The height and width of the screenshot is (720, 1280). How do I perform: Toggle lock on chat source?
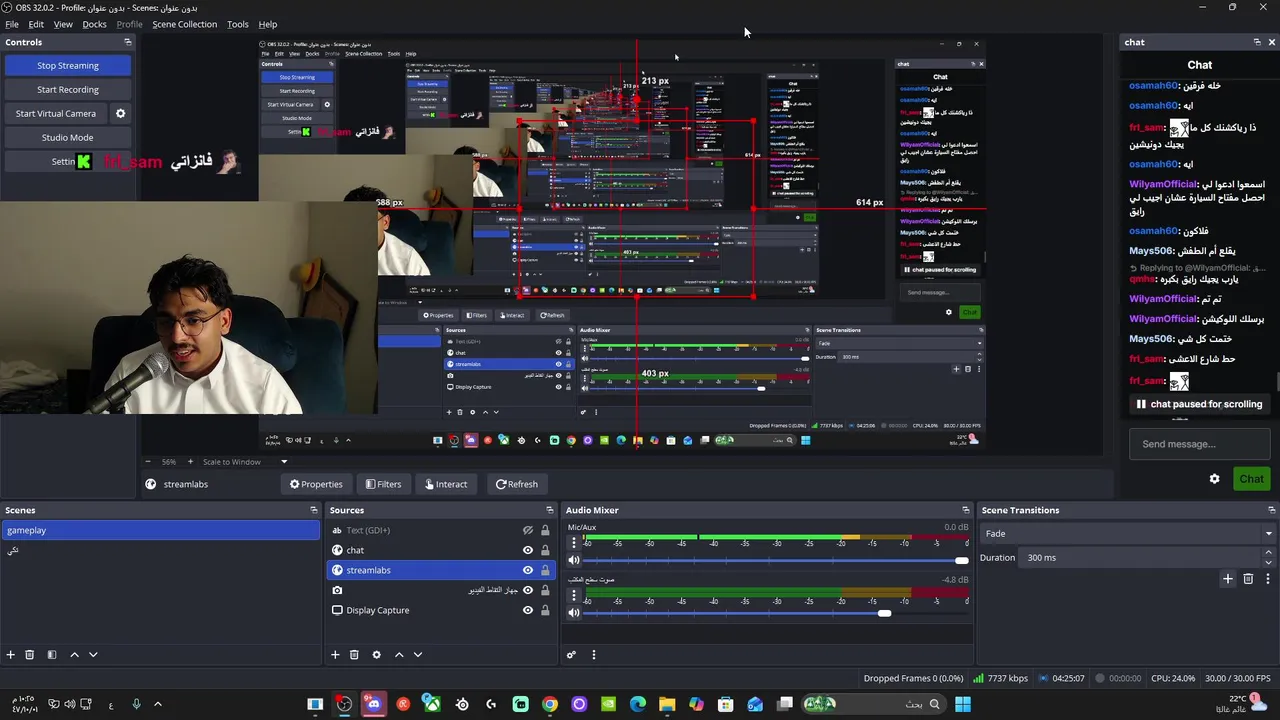545,550
